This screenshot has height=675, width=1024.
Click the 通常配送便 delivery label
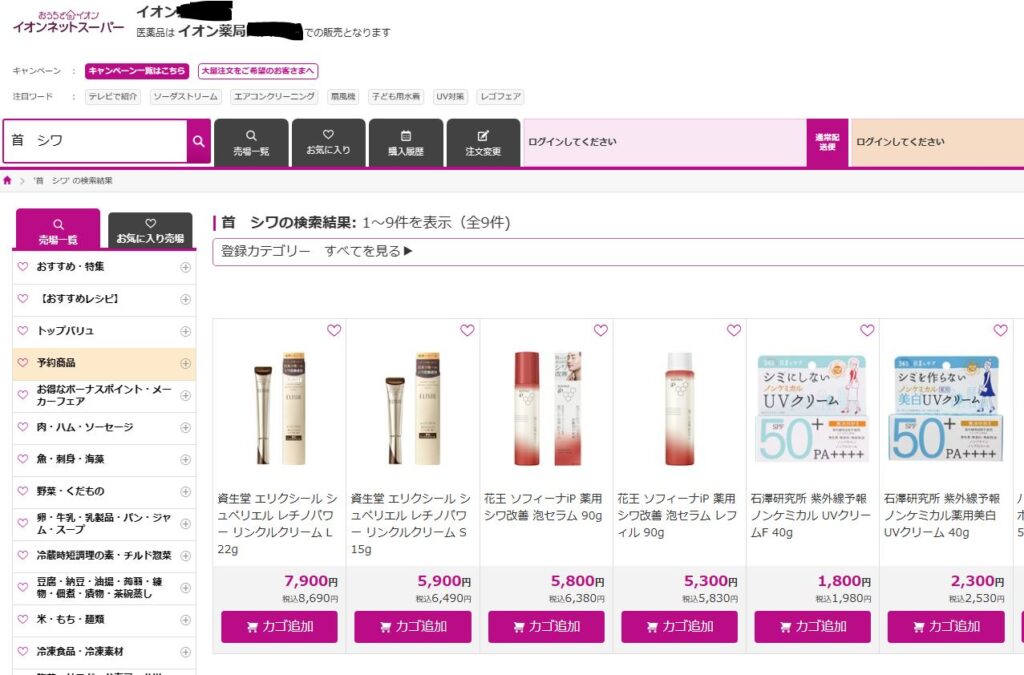[827, 142]
